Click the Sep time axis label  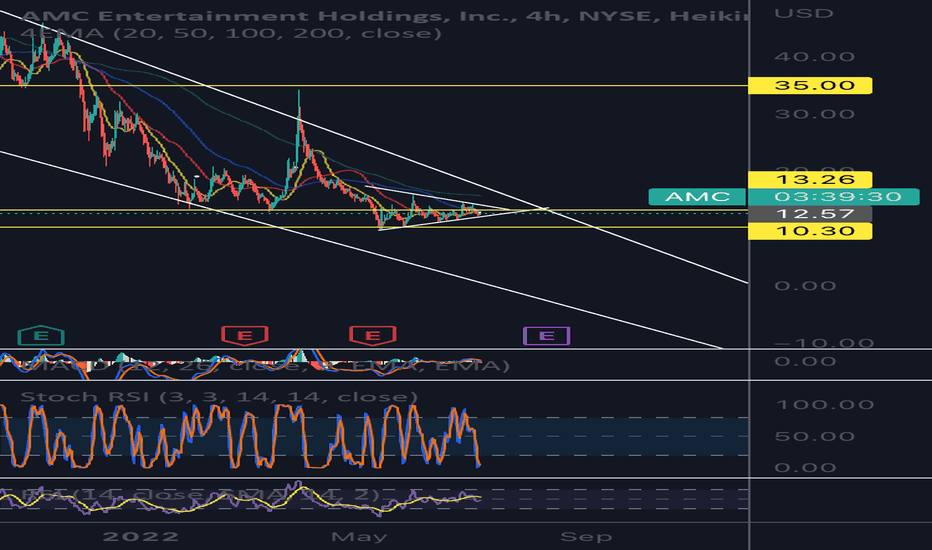coord(586,537)
